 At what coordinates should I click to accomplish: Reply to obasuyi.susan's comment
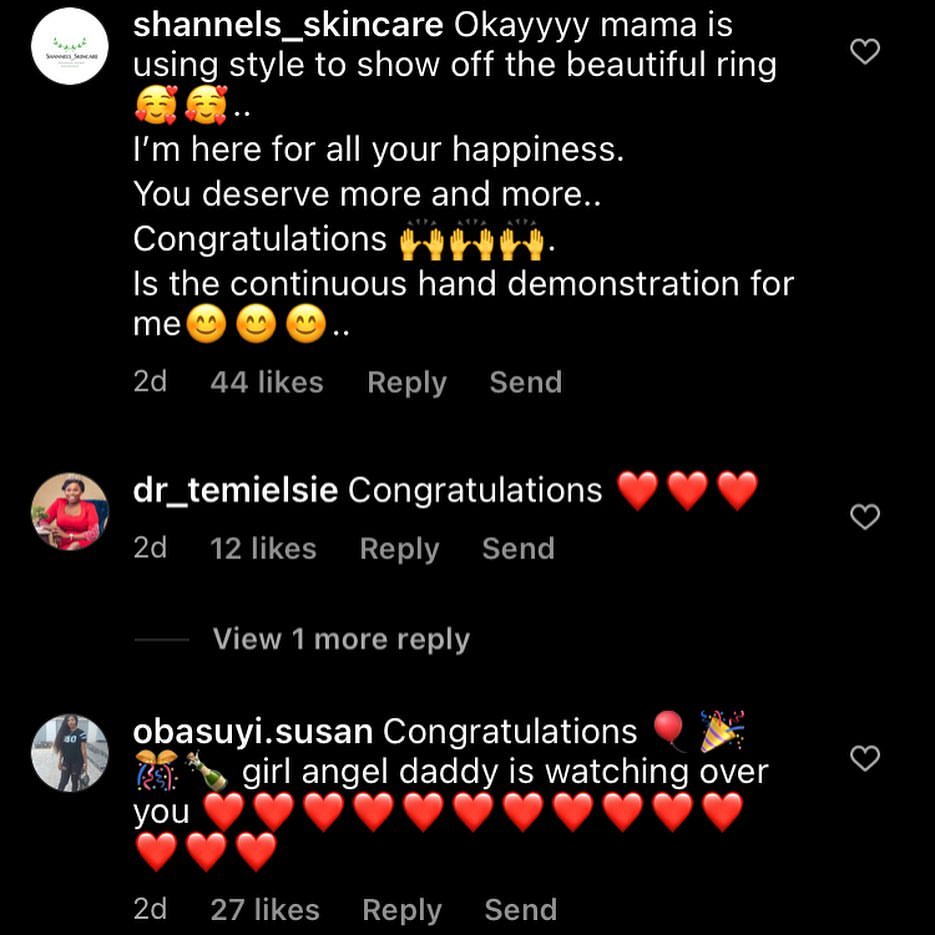[x=401, y=910]
